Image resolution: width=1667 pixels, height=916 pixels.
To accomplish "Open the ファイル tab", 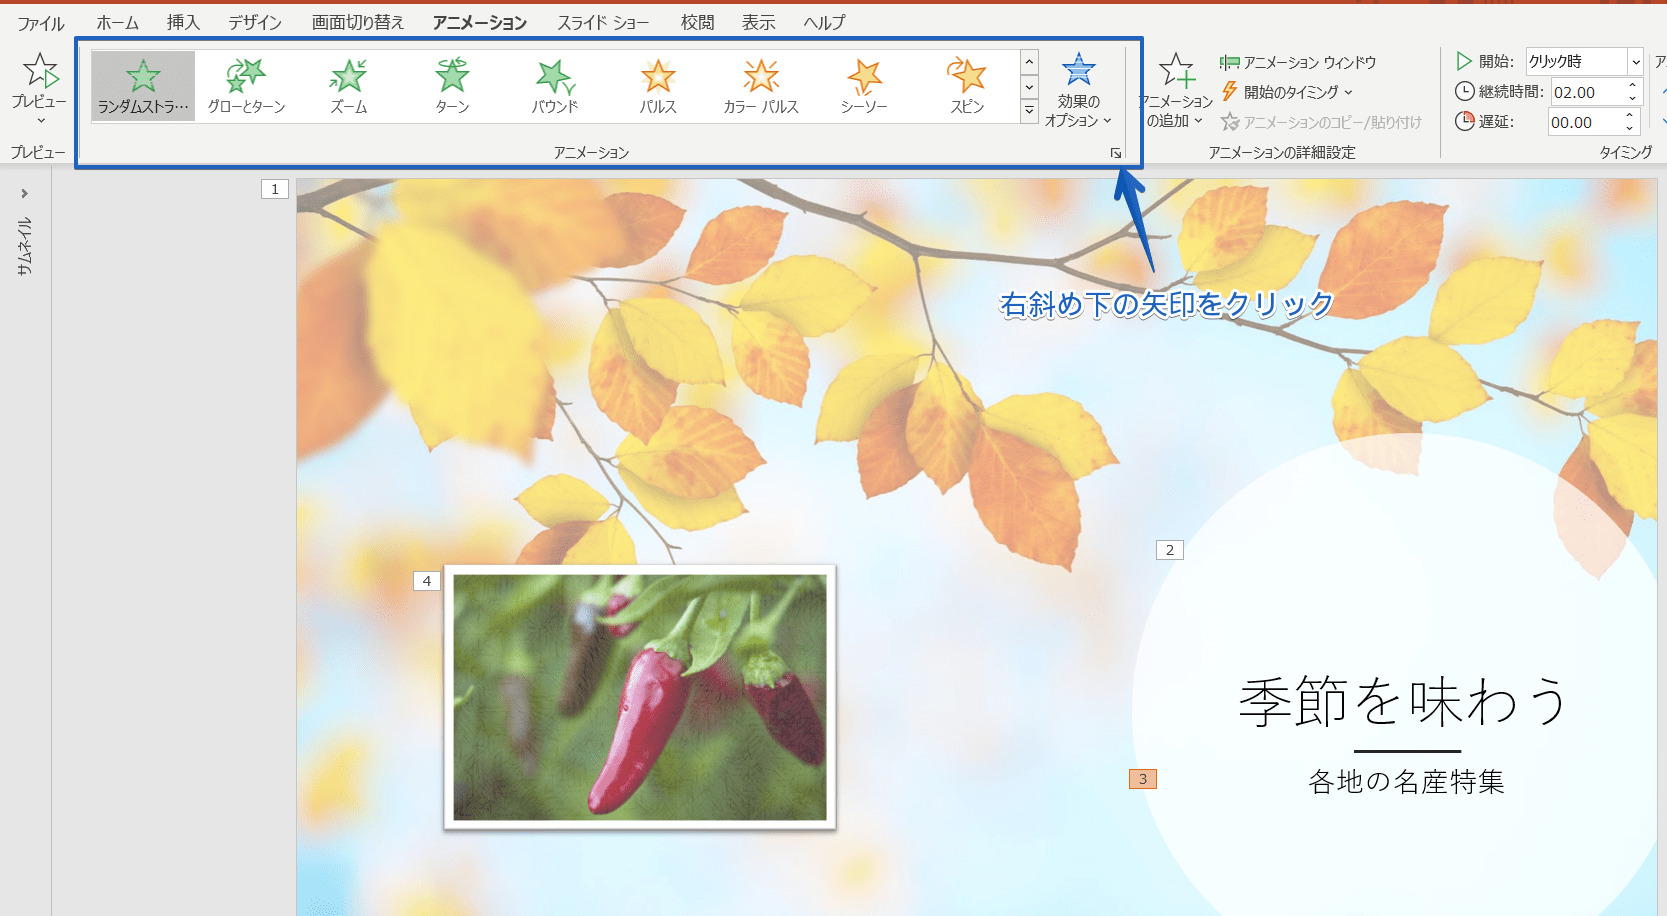I will coord(40,23).
